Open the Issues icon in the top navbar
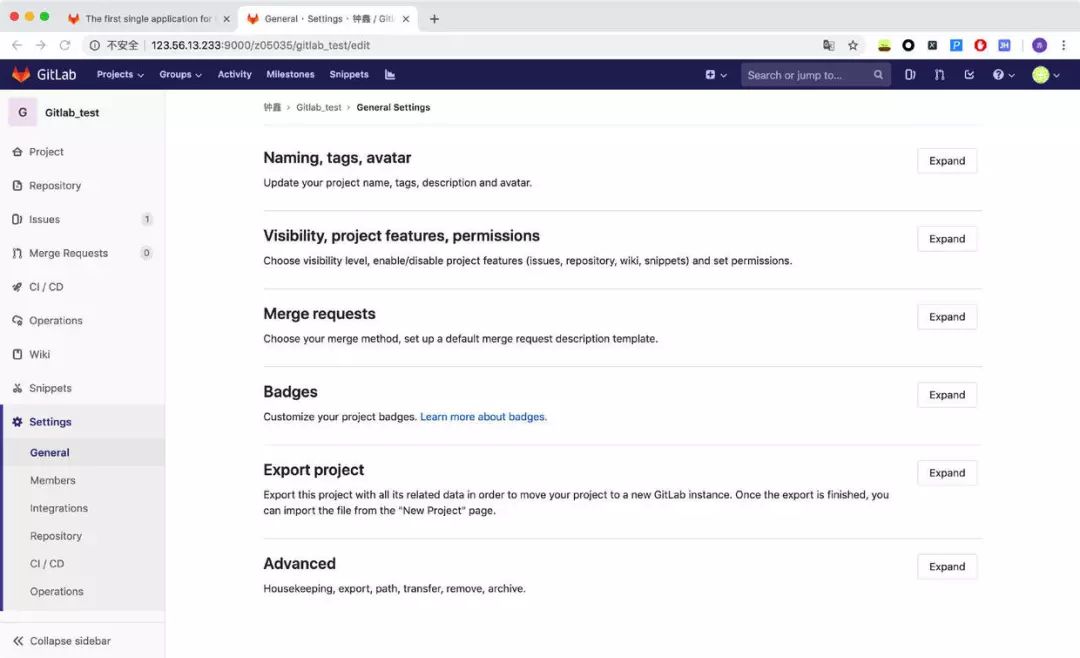 pos(910,74)
